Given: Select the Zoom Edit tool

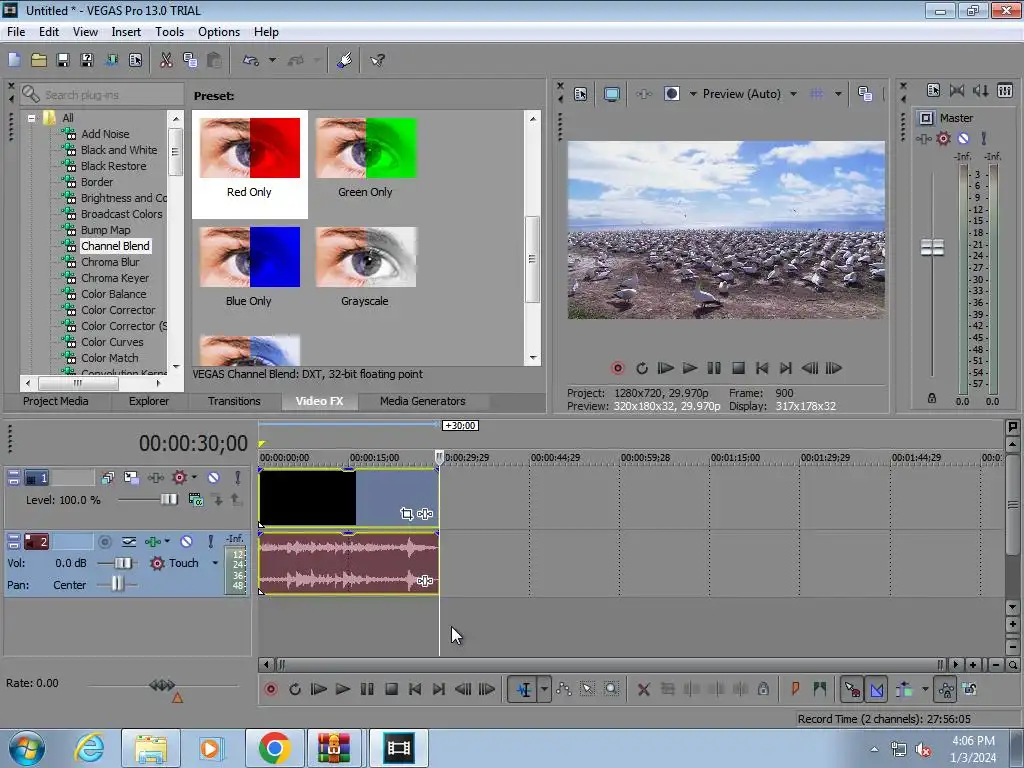Looking at the screenshot, I should pyautogui.click(x=611, y=689).
